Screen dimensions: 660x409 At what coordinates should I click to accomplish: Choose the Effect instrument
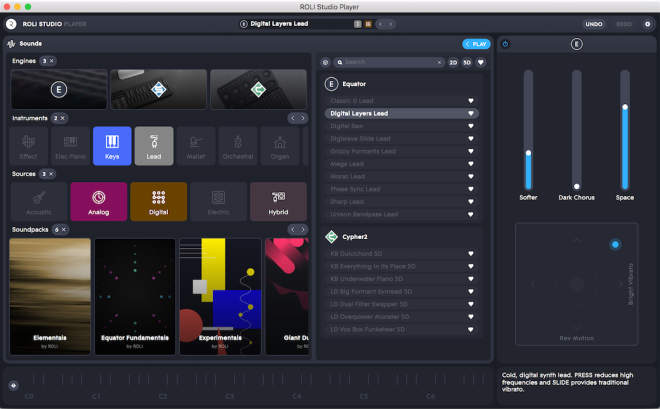28,146
